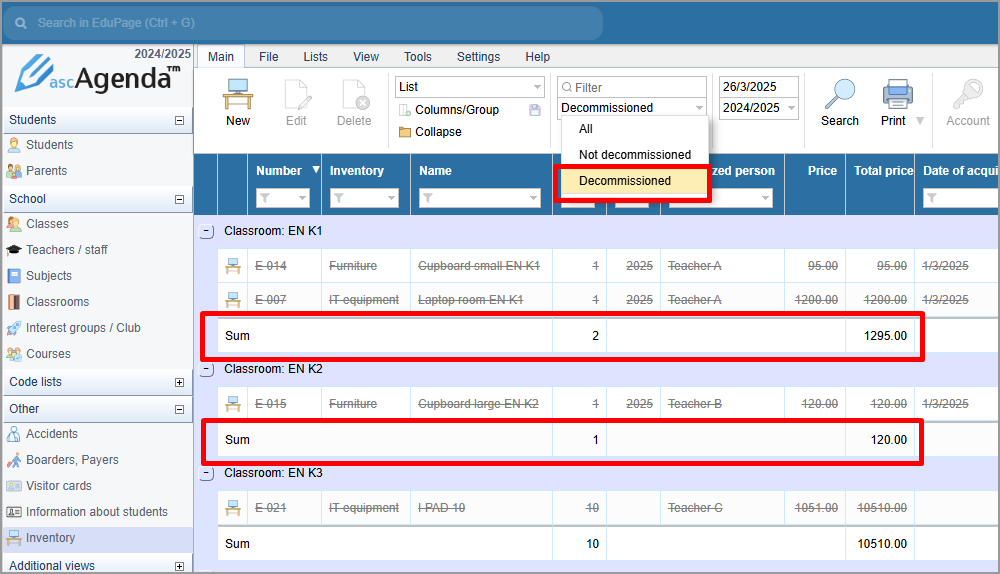Viewport: 1000px width, 574px height.
Task: Expand the Code lists section
Action: click(x=179, y=382)
